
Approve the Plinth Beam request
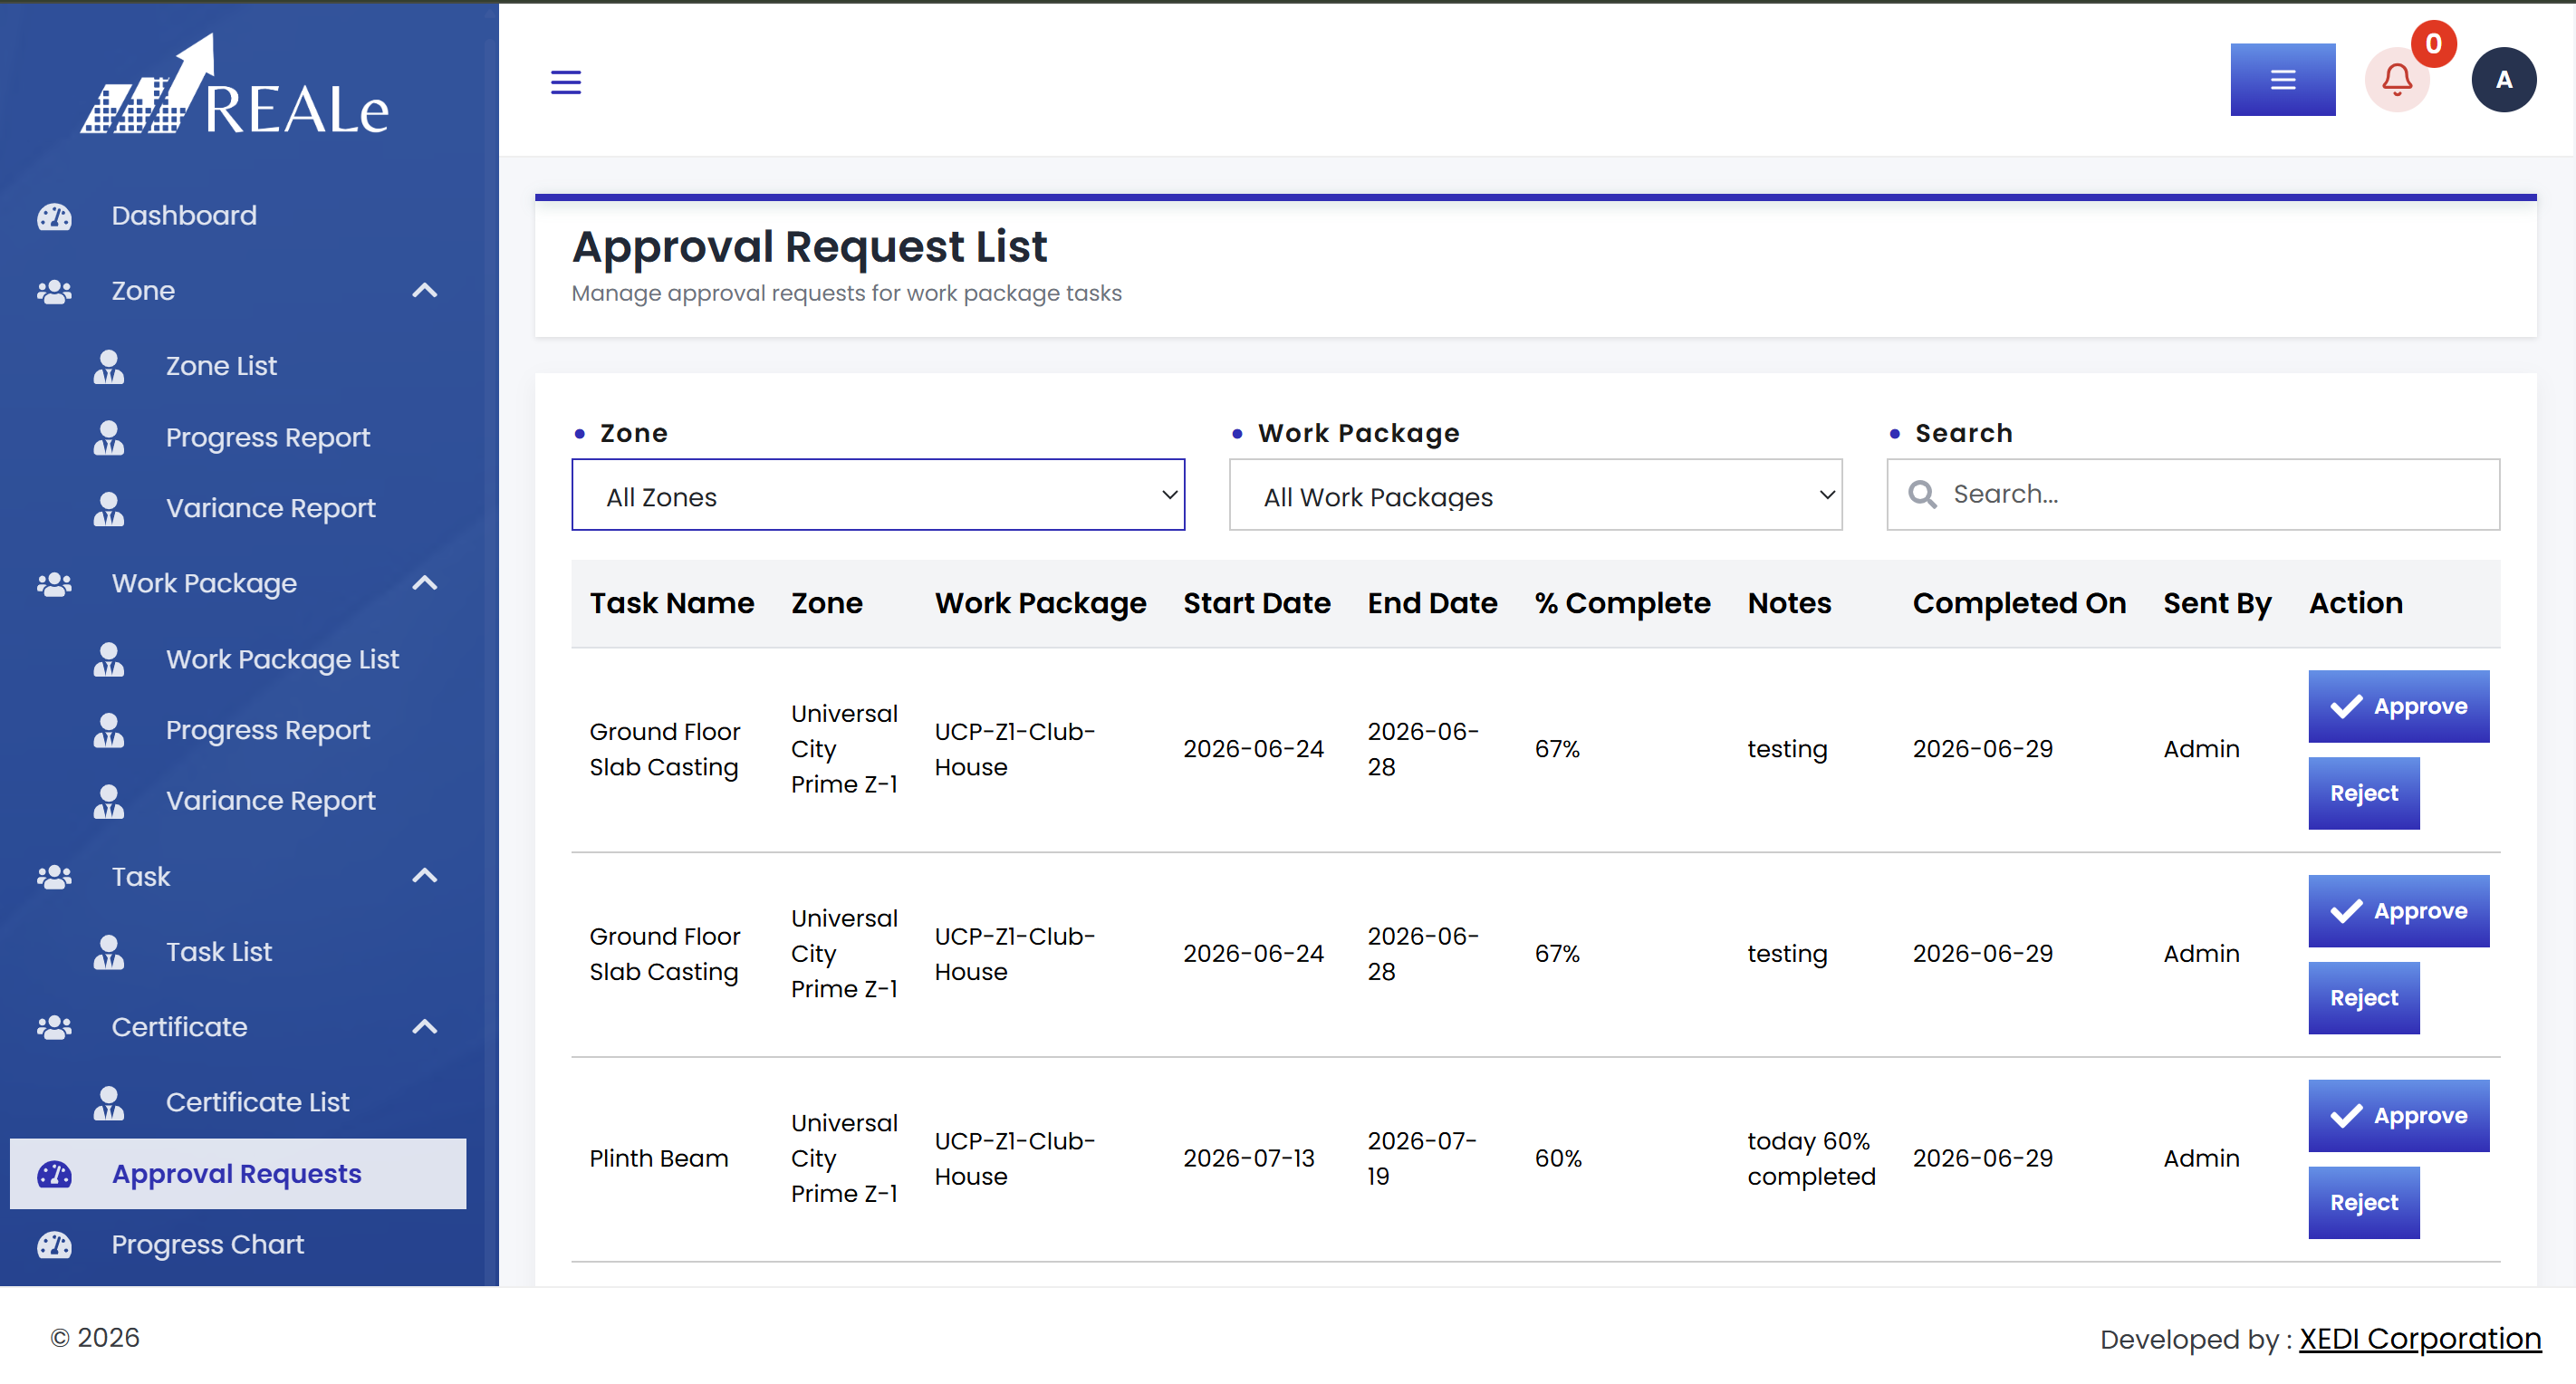(2398, 1117)
